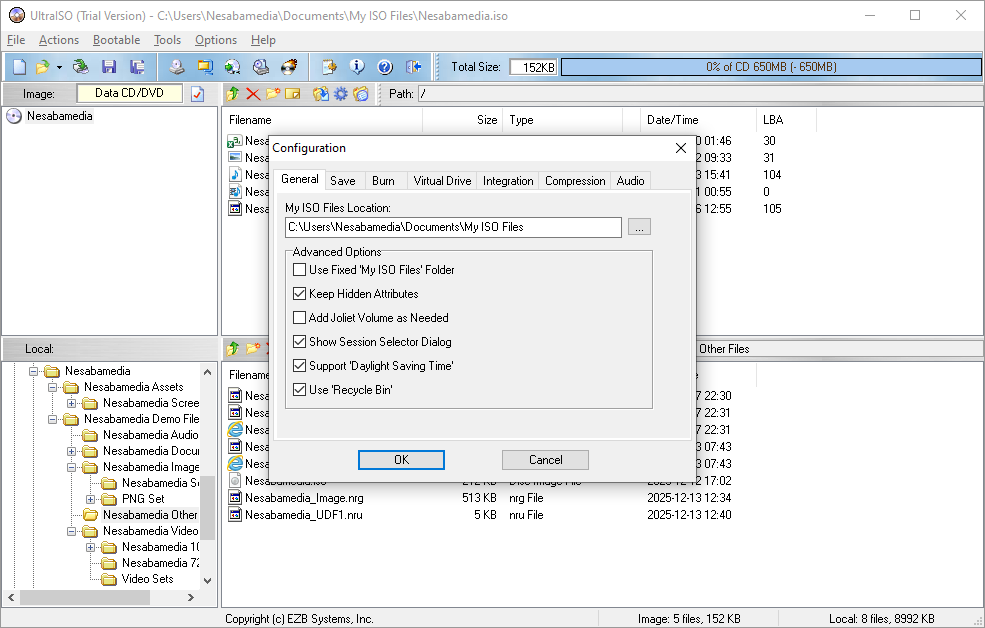Disable the Use 'Recycle Bin' checkbox
This screenshot has width=985, height=628.
(300, 390)
